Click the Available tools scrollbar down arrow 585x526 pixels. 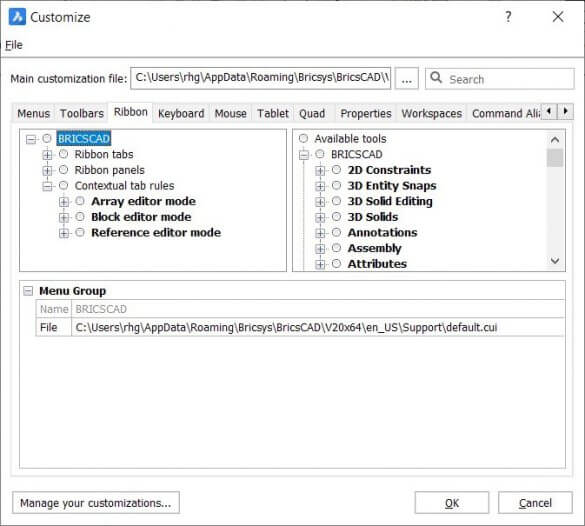click(555, 260)
